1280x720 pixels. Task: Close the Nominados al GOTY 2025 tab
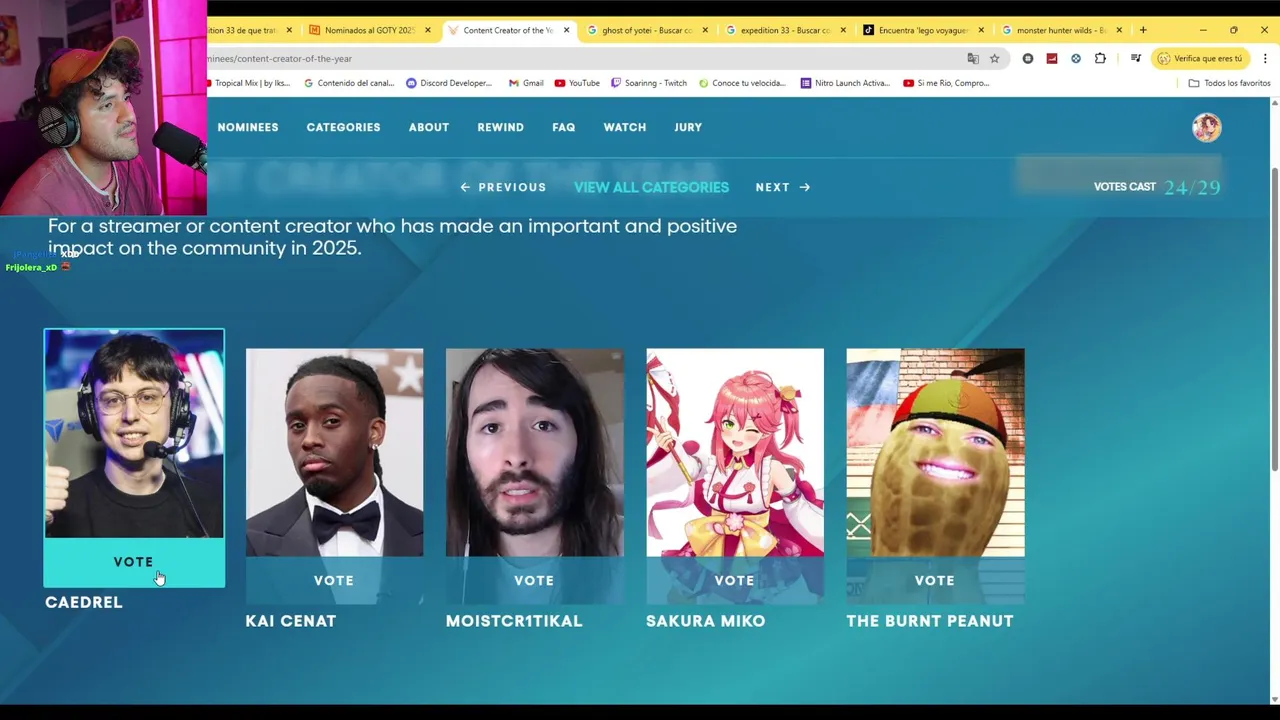[428, 30]
